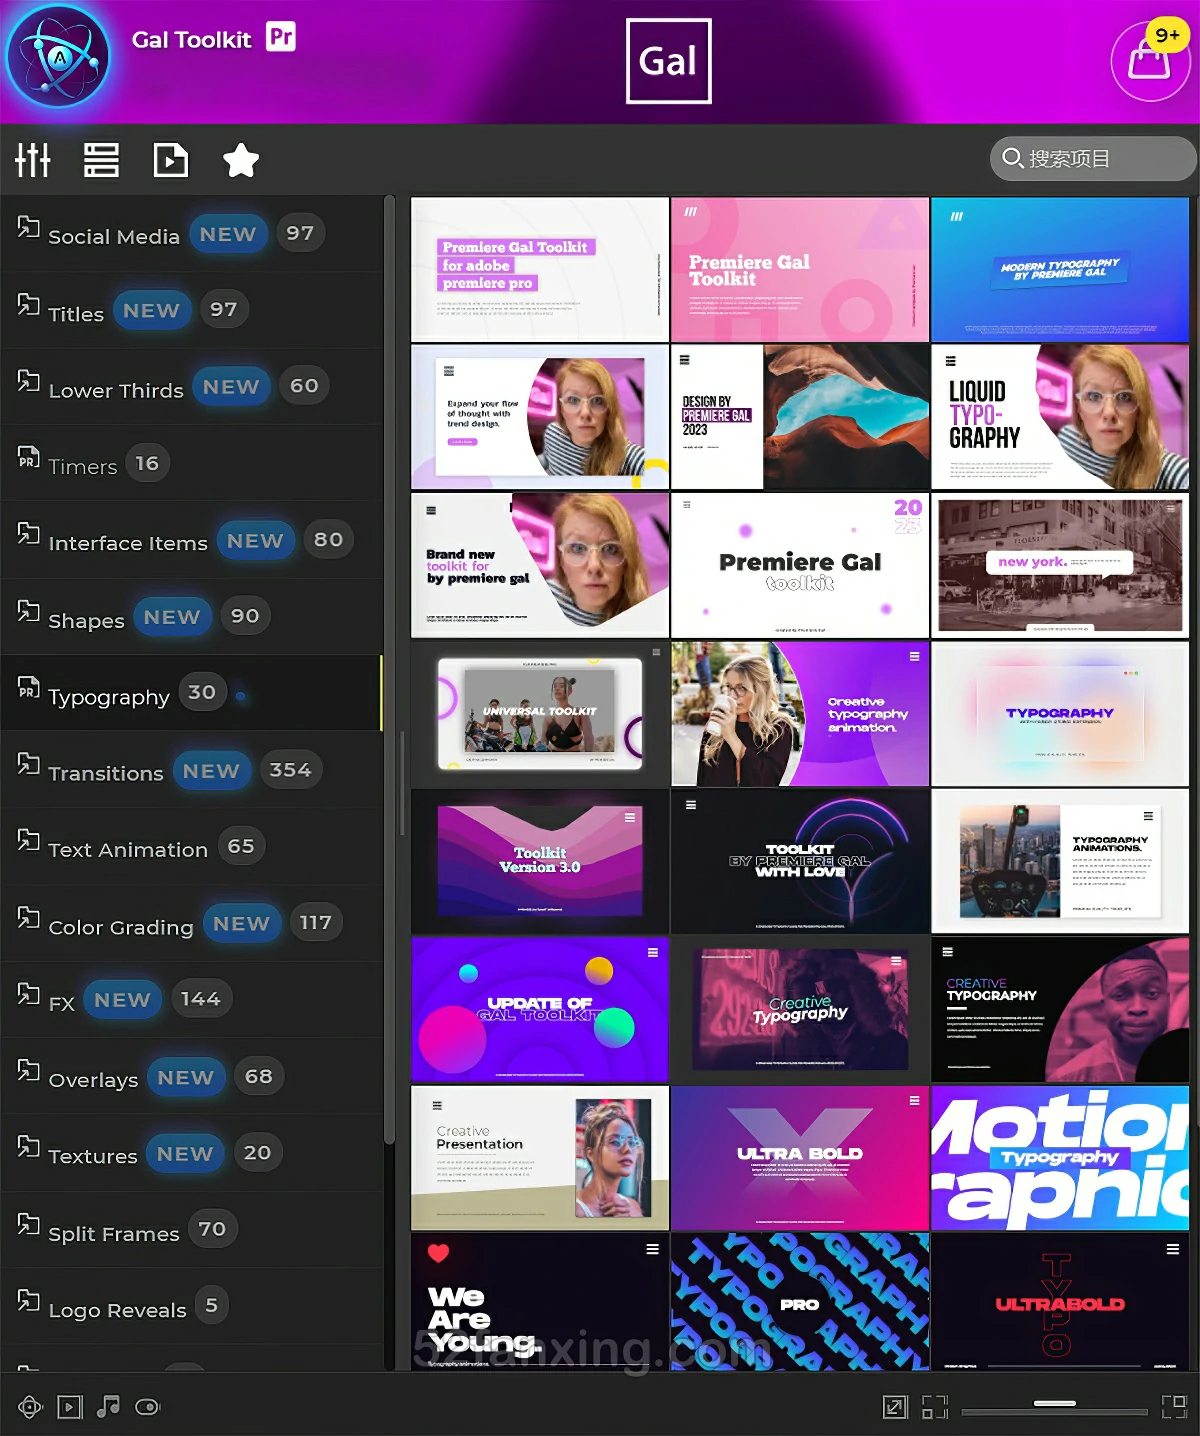1200x1436 pixels.
Task: Select the 'Toolkit Version 3.0' thumbnail
Action: (x=540, y=861)
